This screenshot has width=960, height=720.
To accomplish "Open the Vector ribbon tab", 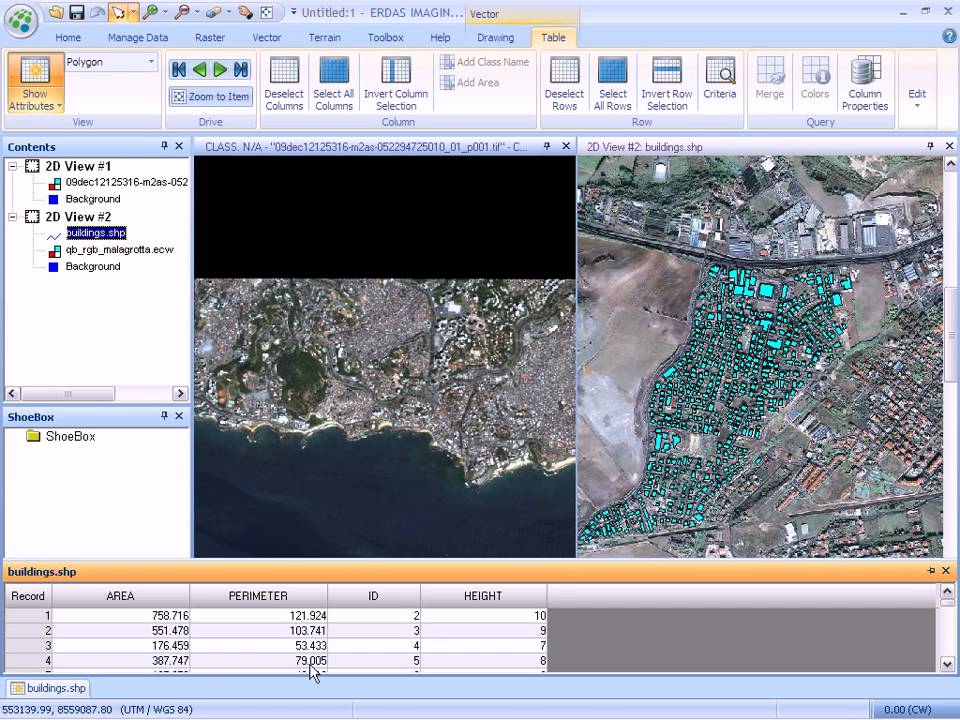I will (x=267, y=37).
